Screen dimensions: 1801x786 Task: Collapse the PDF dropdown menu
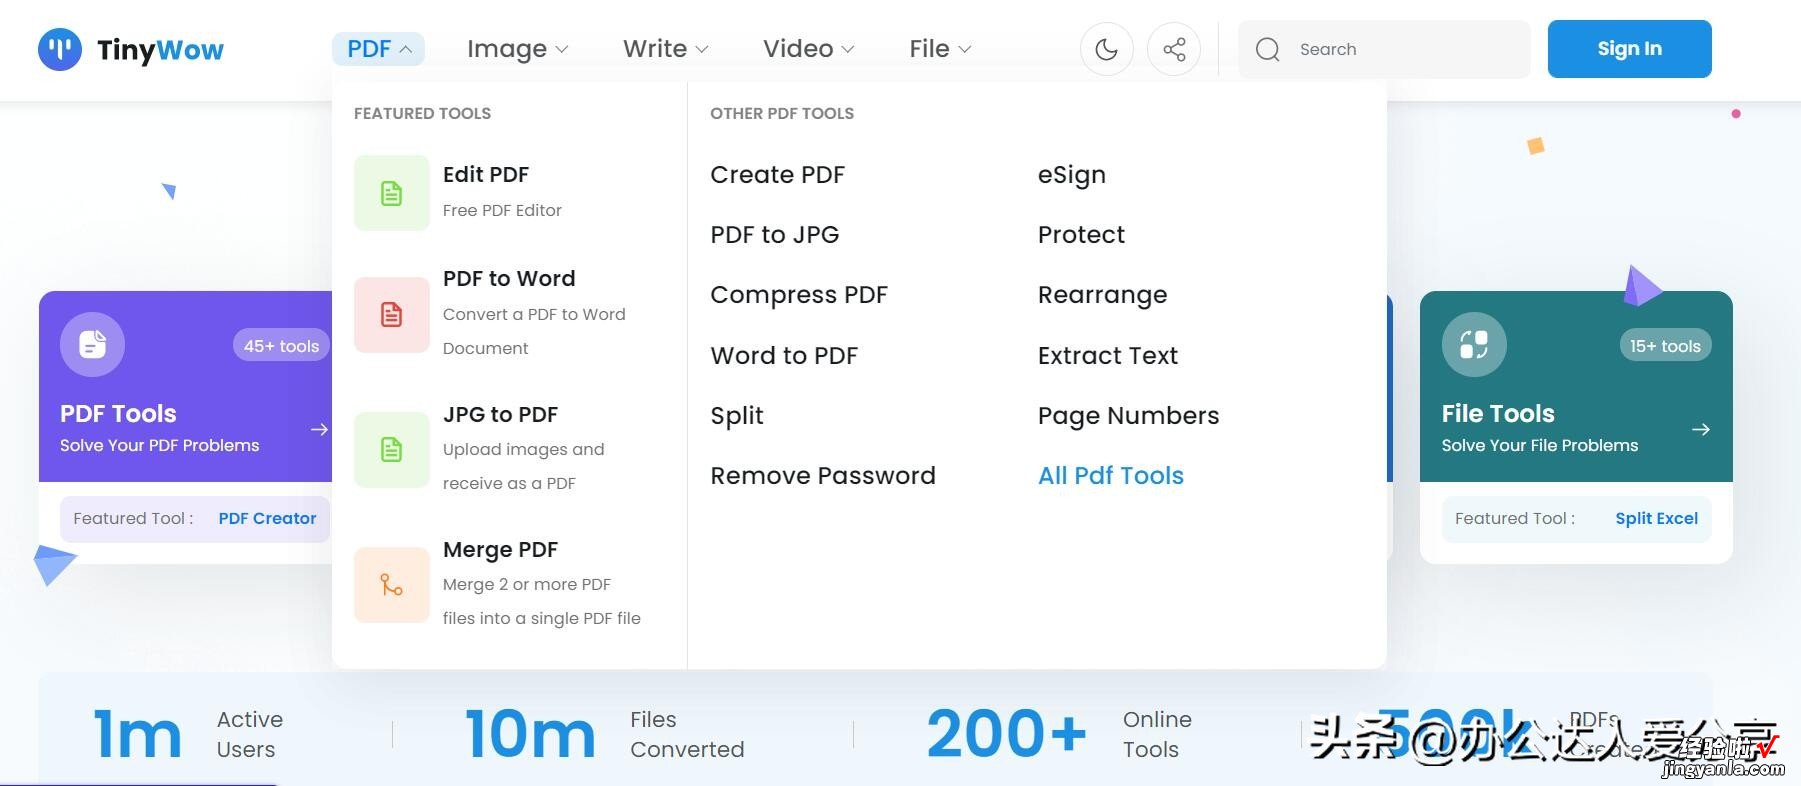point(378,49)
